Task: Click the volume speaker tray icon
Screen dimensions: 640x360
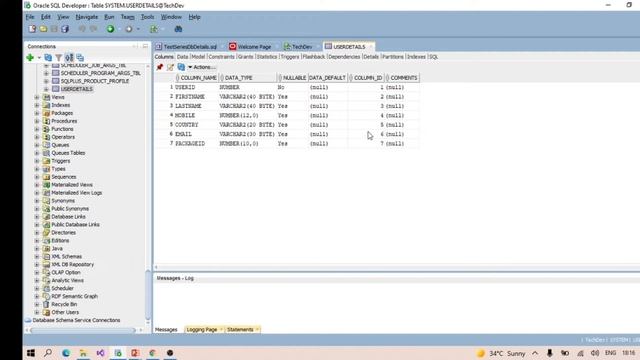Action: 595,353
